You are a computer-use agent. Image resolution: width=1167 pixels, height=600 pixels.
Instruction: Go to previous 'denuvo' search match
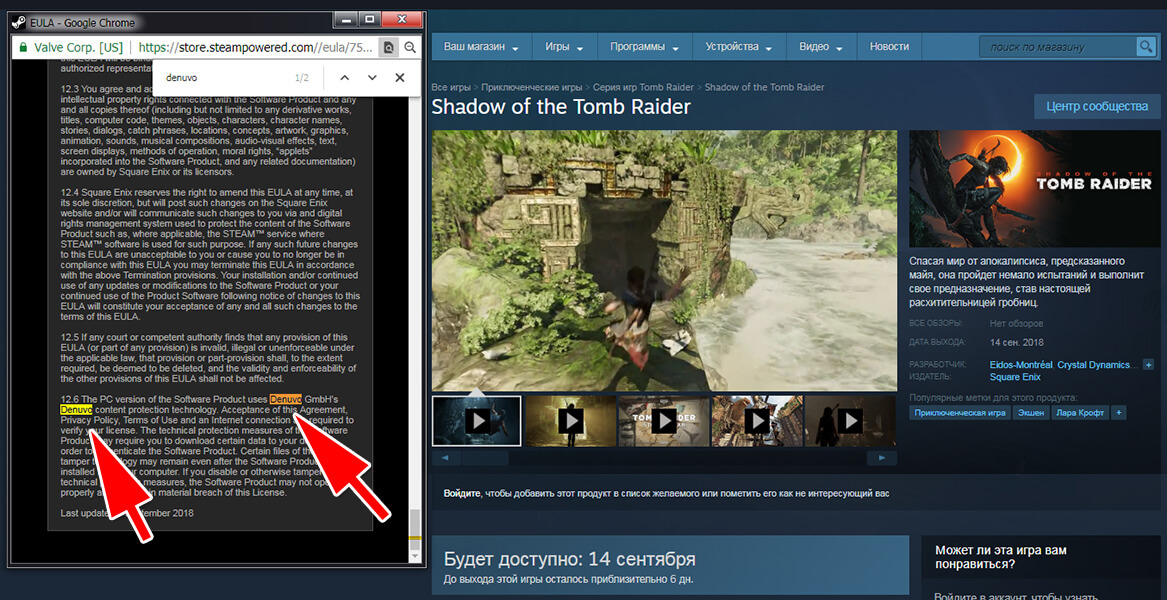344,77
